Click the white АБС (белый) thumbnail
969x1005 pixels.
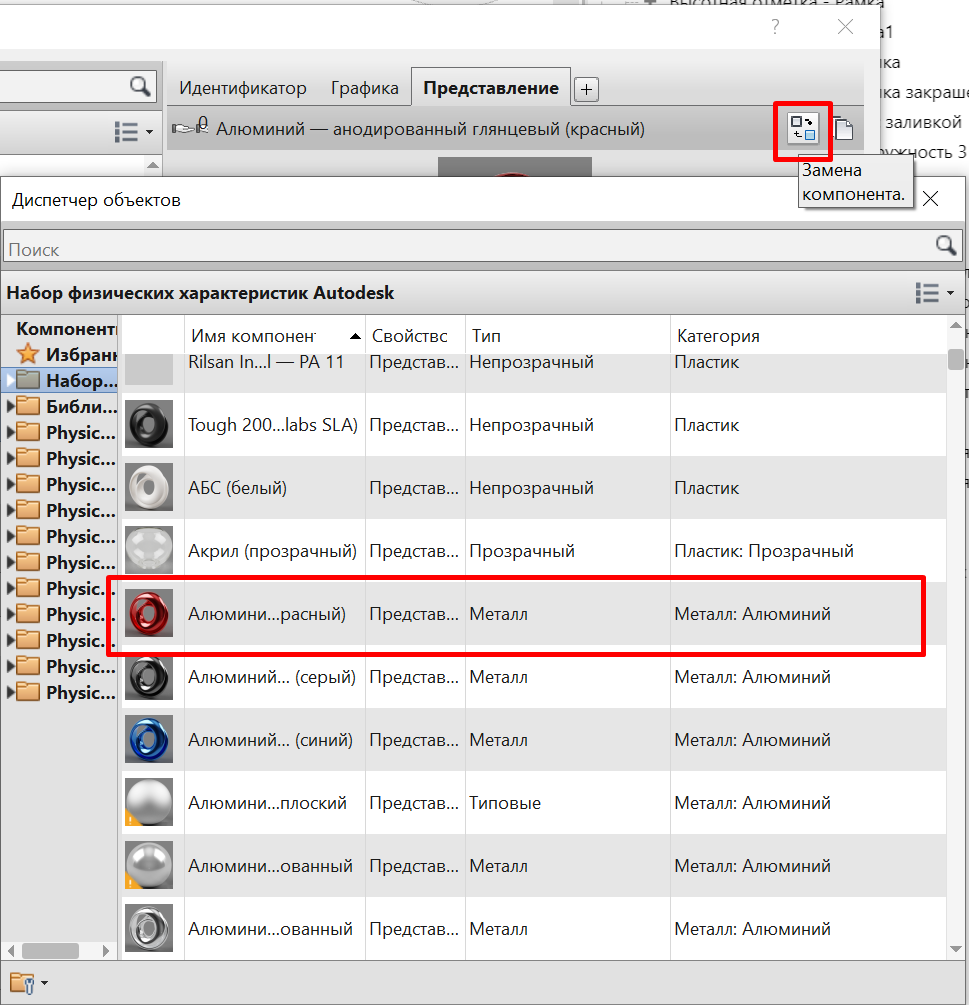pos(149,487)
